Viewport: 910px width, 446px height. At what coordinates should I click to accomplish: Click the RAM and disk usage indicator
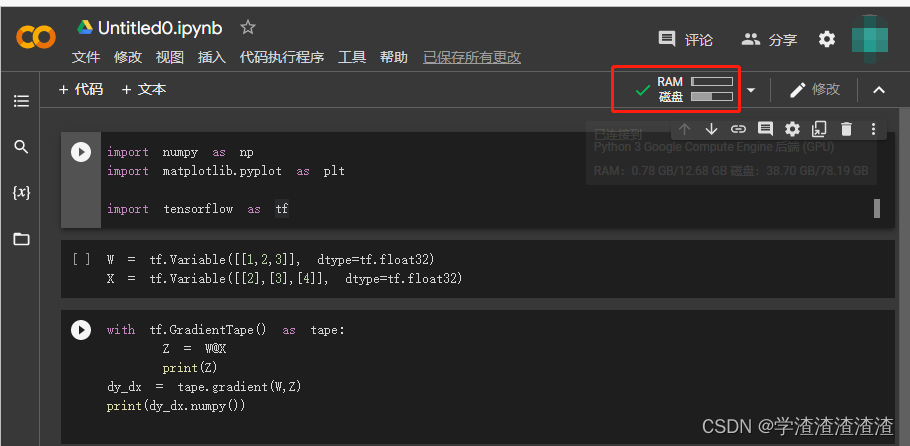pos(695,89)
